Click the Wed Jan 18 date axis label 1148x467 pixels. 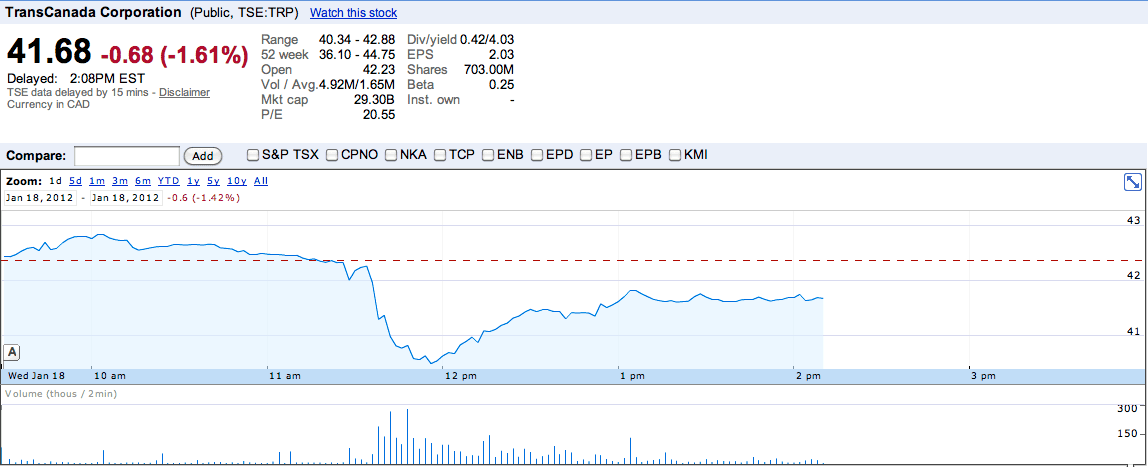tap(36, 376)
